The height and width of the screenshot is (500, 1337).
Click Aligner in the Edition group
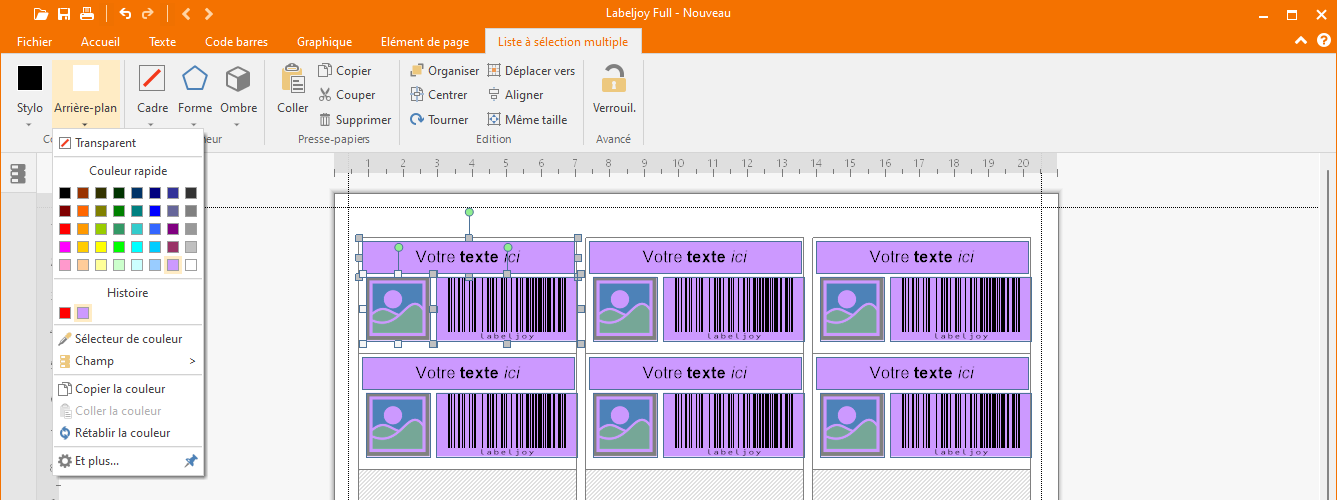(x=515, y=95)
